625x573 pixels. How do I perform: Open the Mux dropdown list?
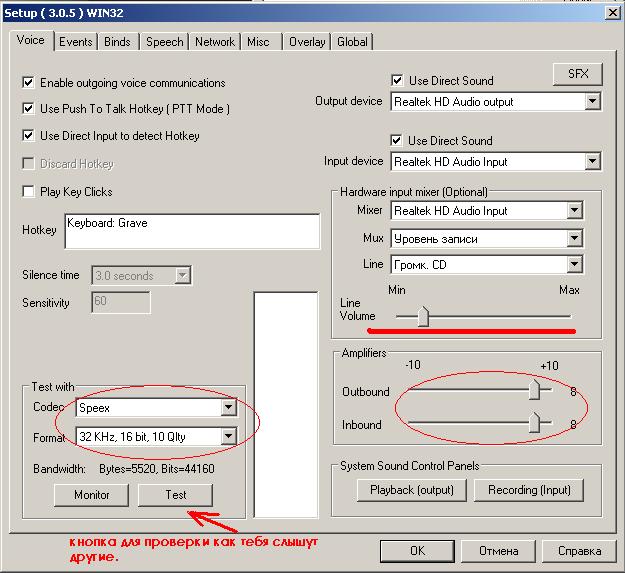click(x=574, y=239)
